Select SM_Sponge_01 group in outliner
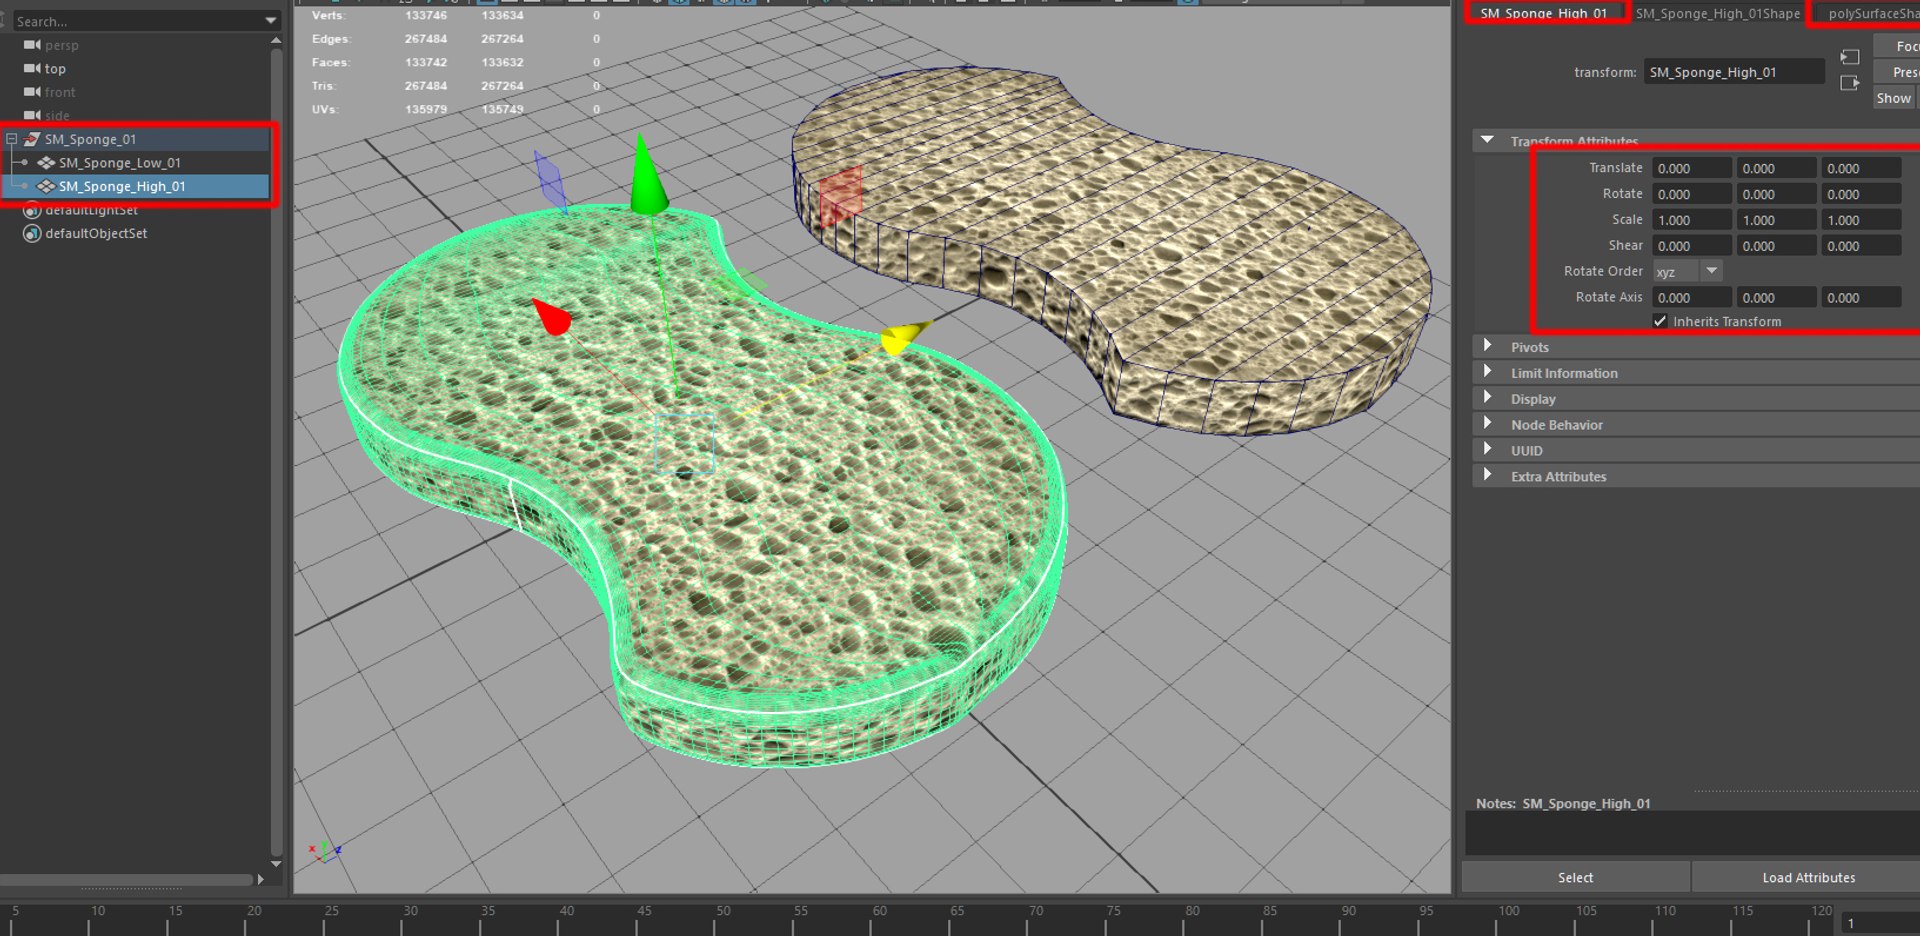Viewport: 1920px width, 936px height. [90, 139]
